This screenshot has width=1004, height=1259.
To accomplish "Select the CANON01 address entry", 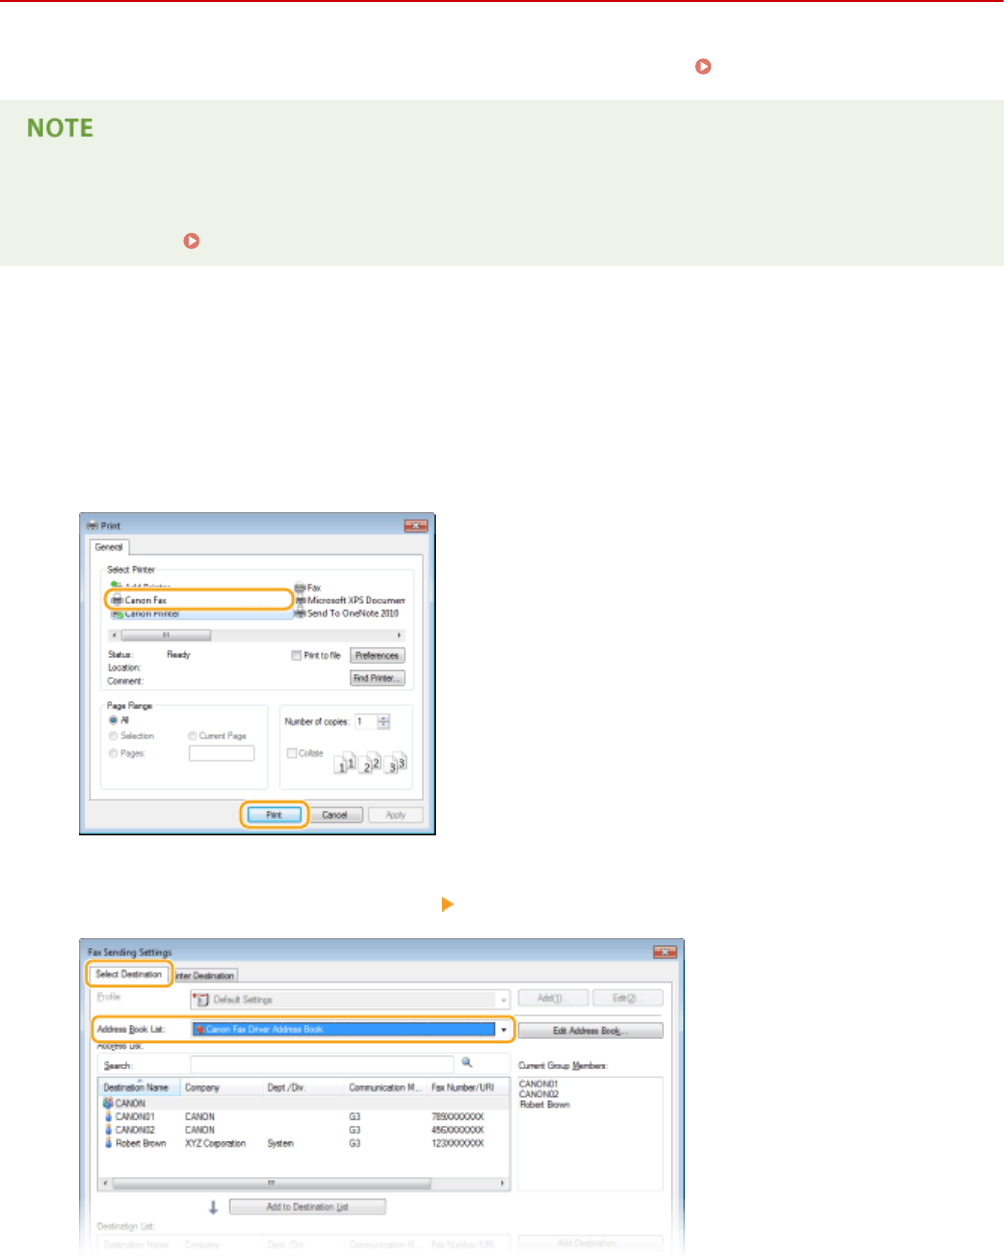I will 130,1117.
